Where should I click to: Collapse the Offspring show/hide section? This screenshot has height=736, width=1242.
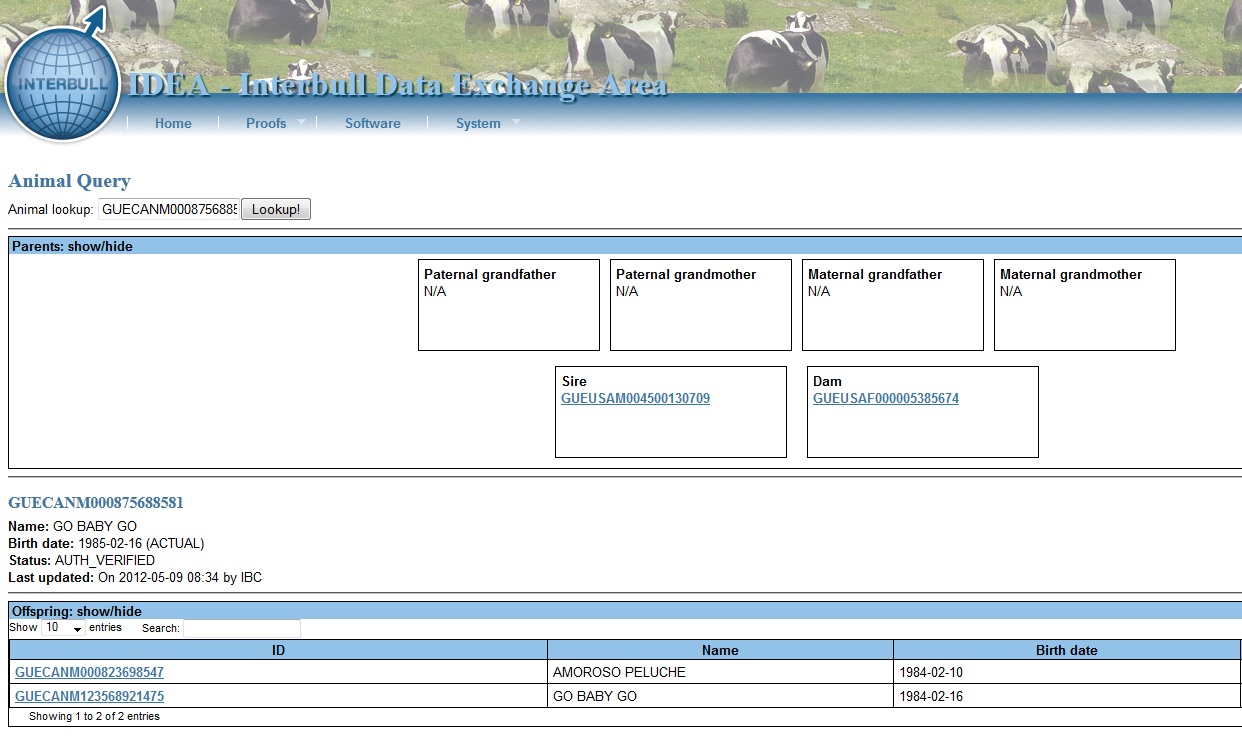[76, 611]
